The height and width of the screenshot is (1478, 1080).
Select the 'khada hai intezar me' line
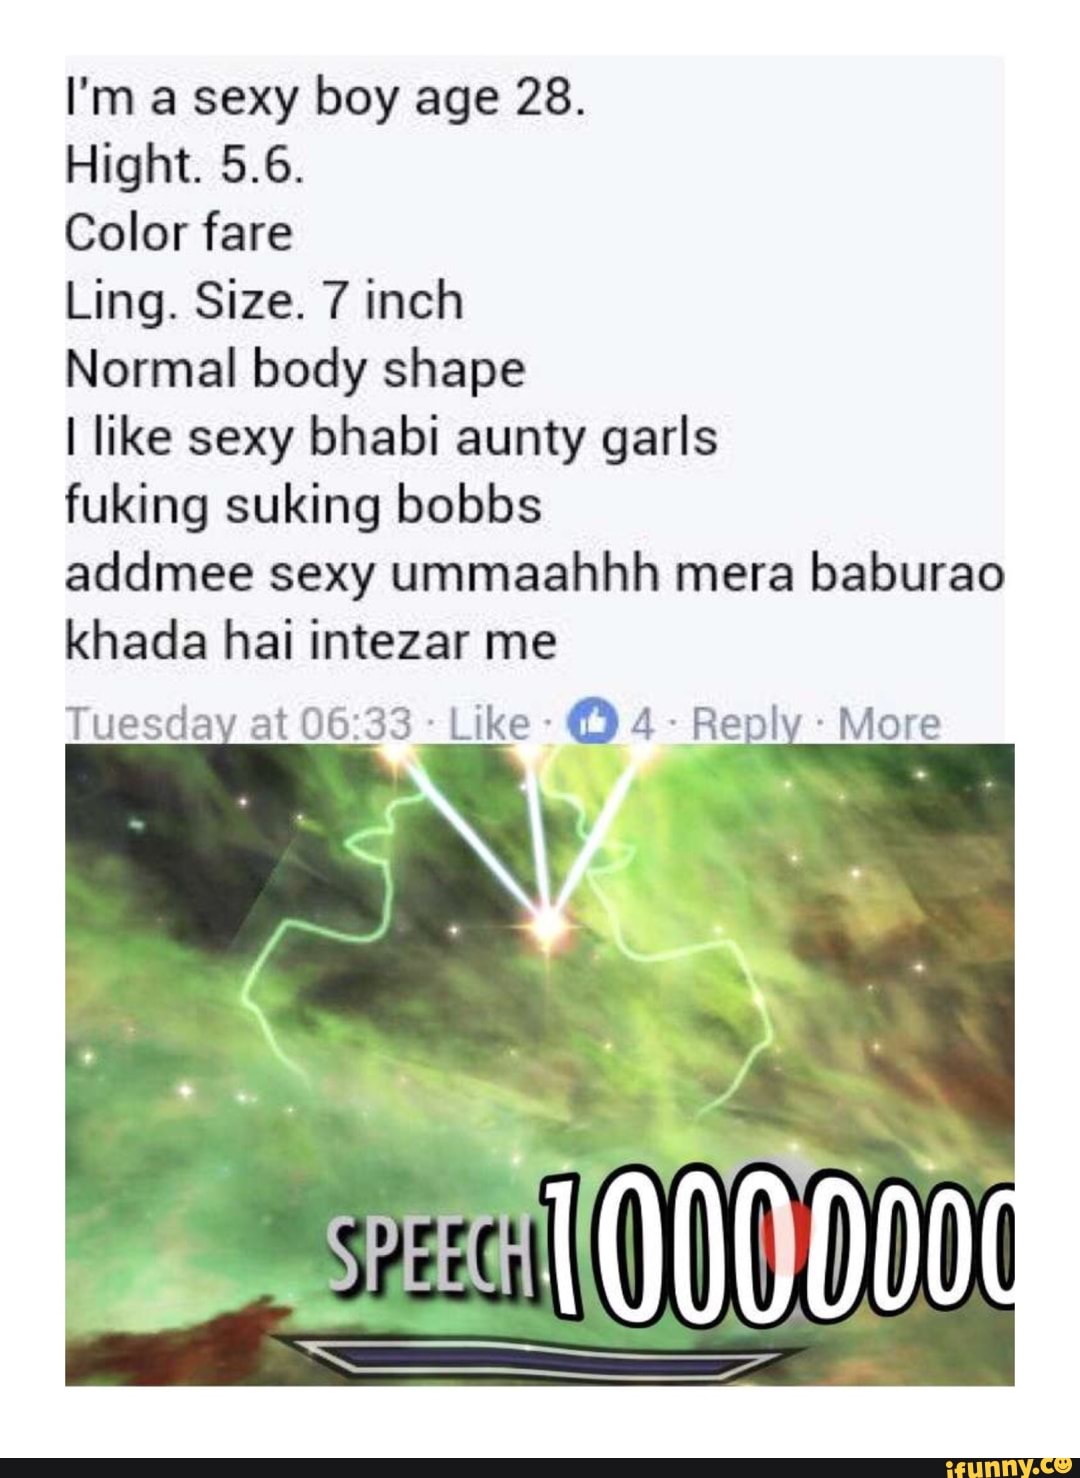click(310, 641)
